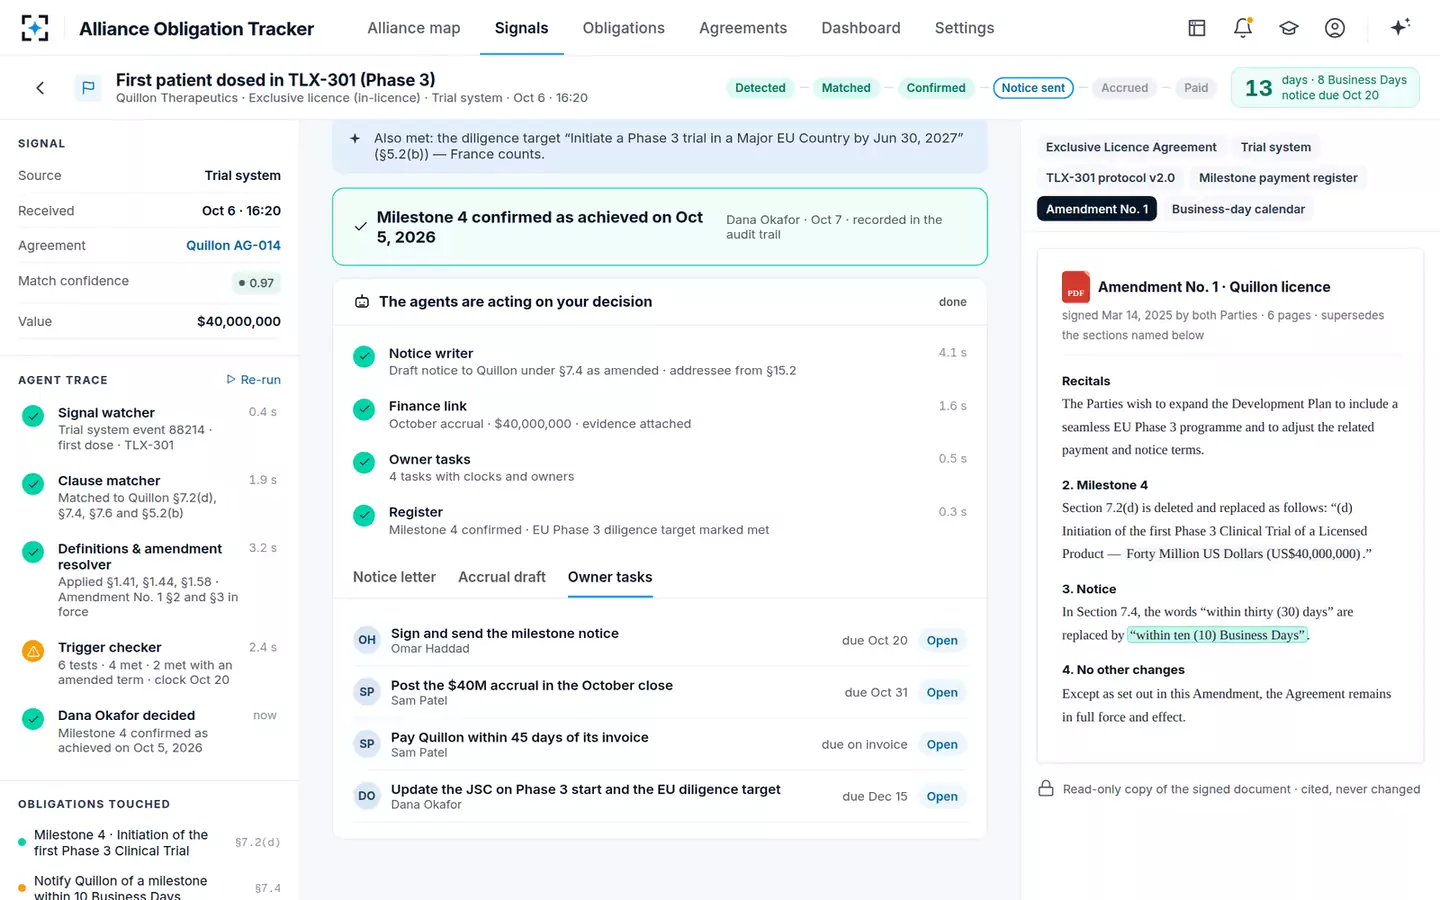Open the Exclusive Licence Agreement source chip
Viewport: 1440px width, 900px height.
tap(1131, 147)
